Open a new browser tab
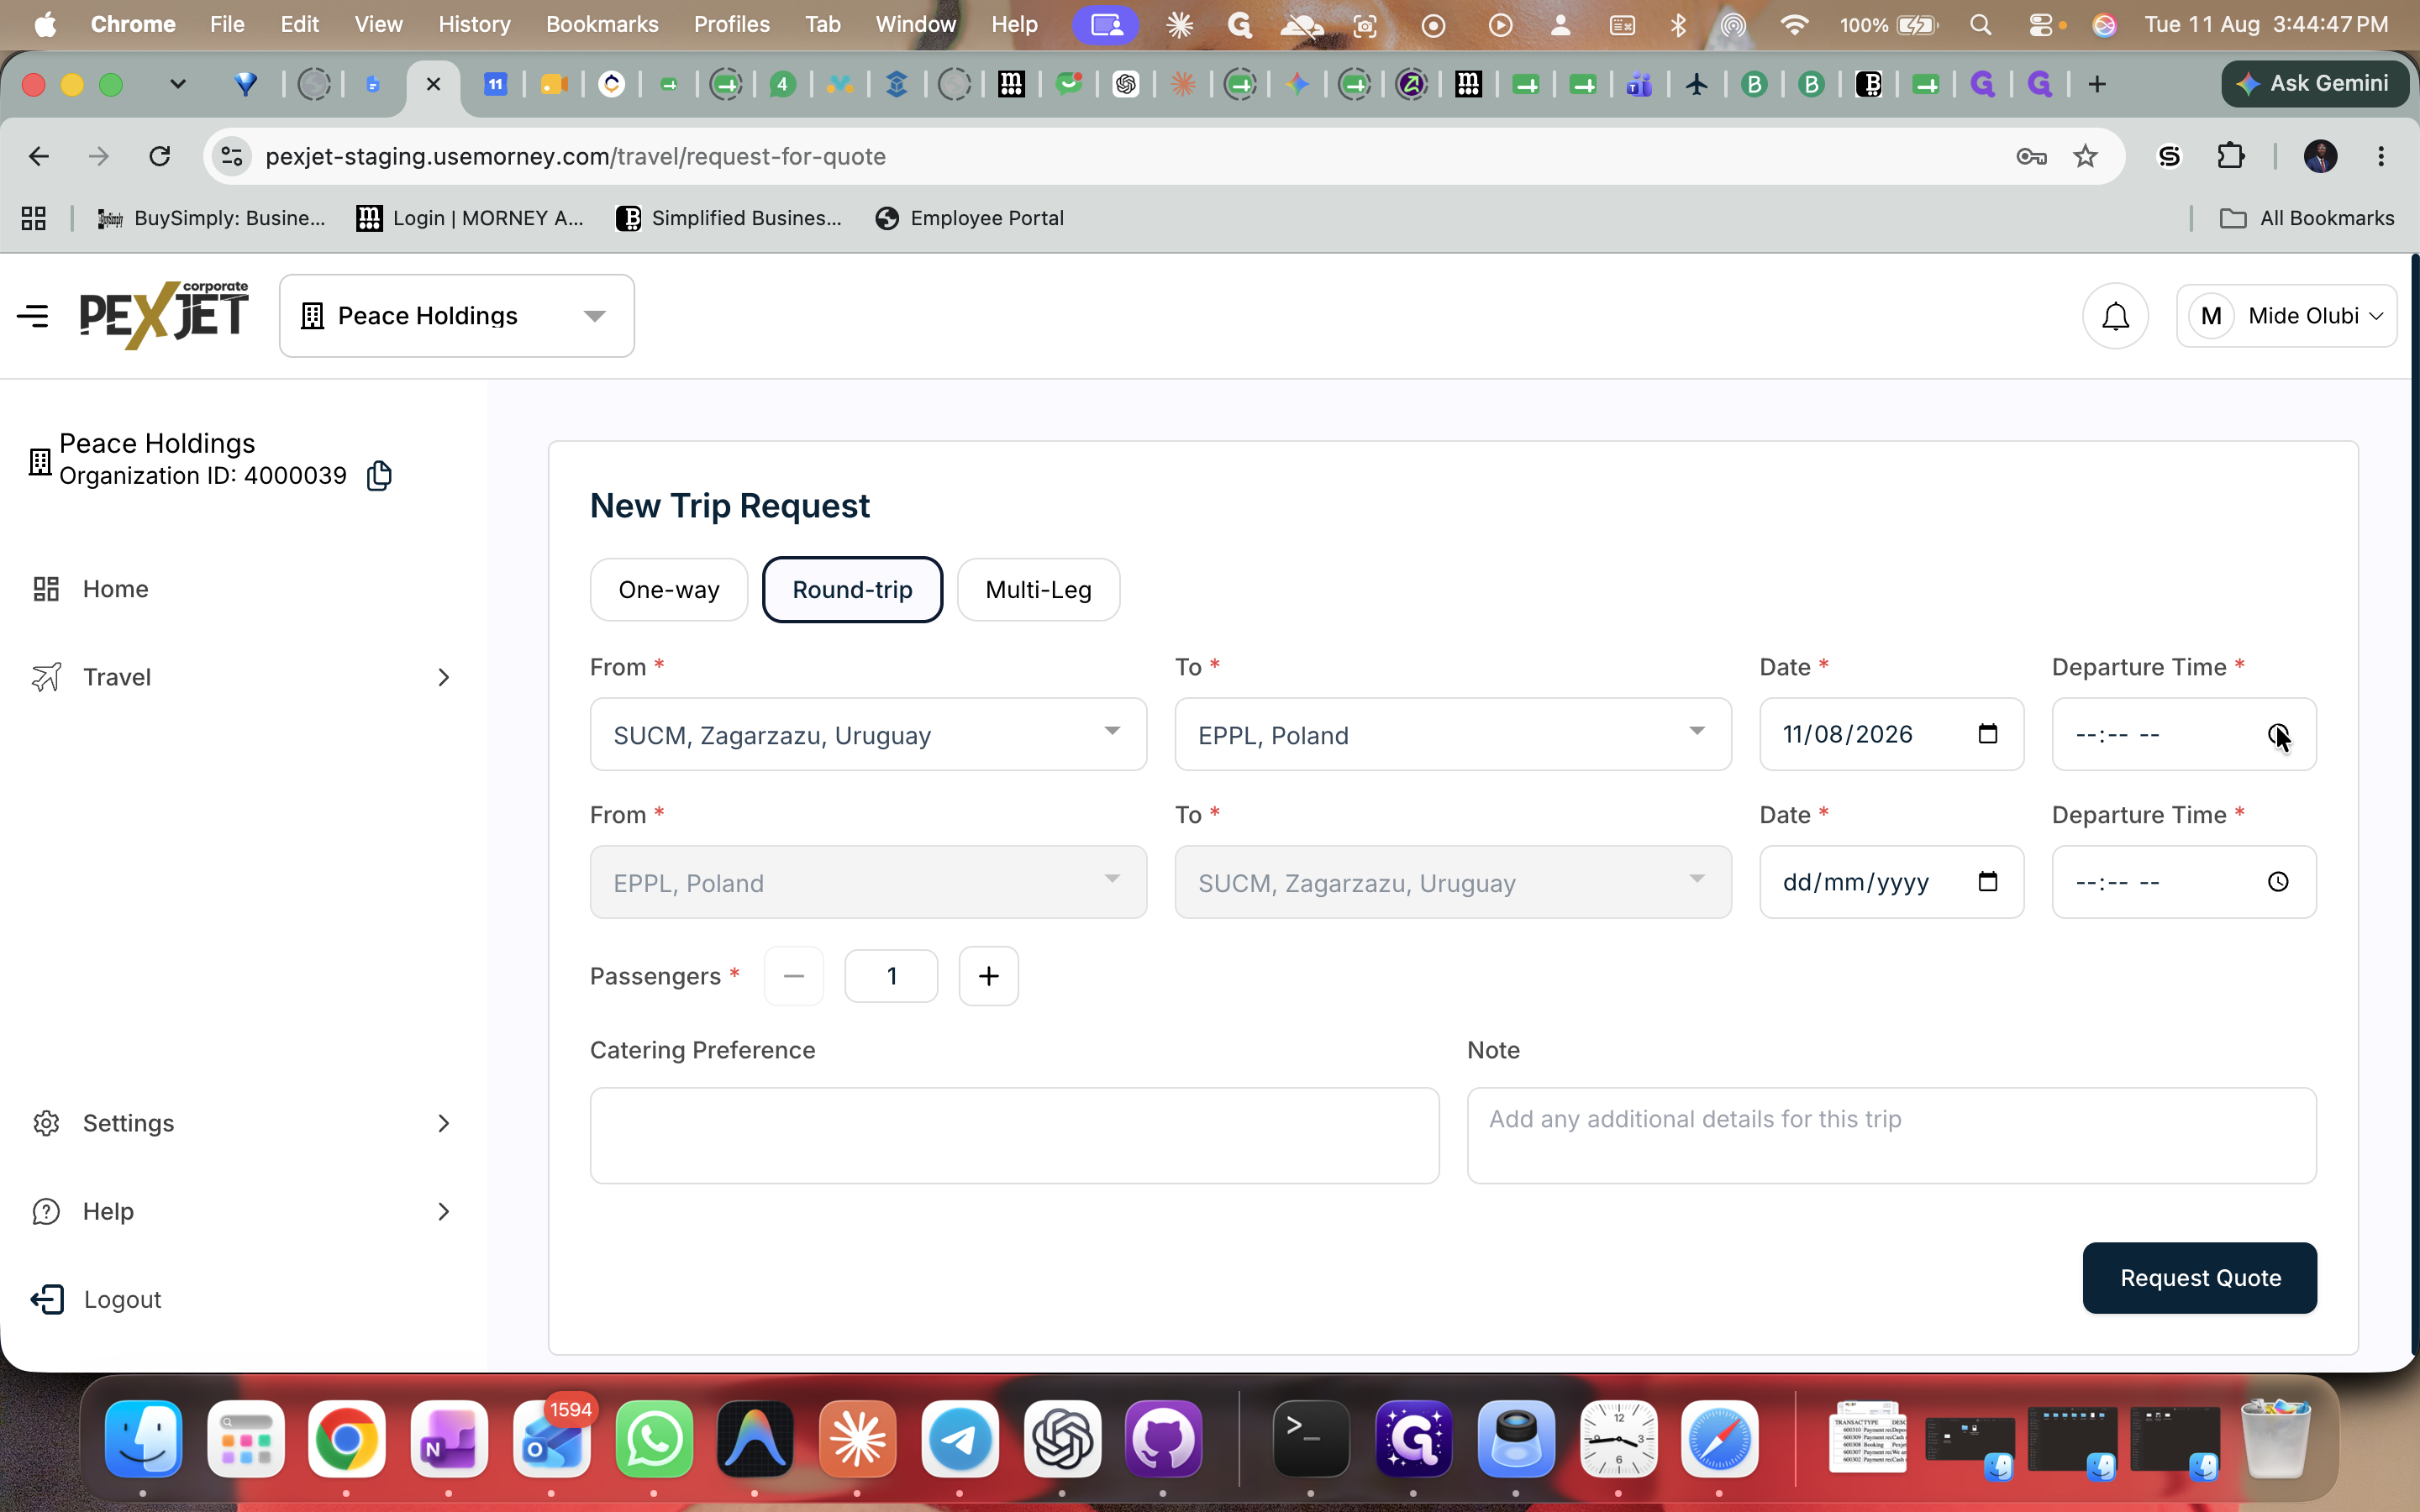Viewport: 2420px width, 1512px height. pos(2097,84)
